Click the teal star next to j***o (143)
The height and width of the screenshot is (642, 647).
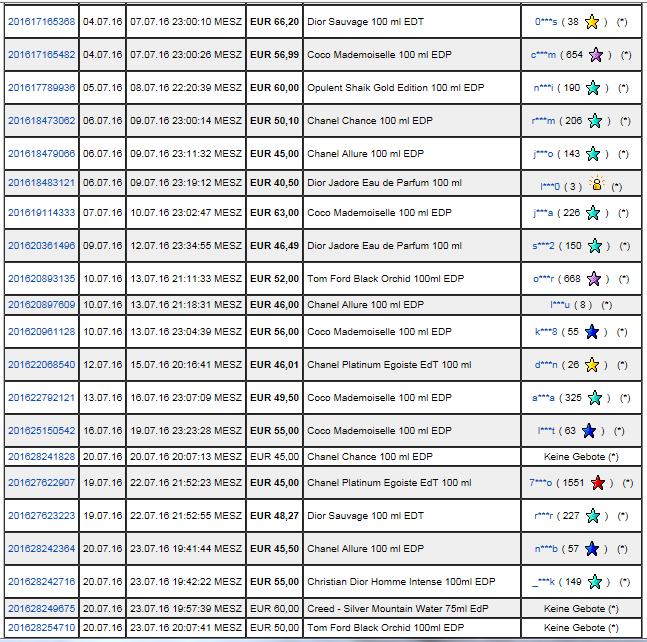[593, 153]
